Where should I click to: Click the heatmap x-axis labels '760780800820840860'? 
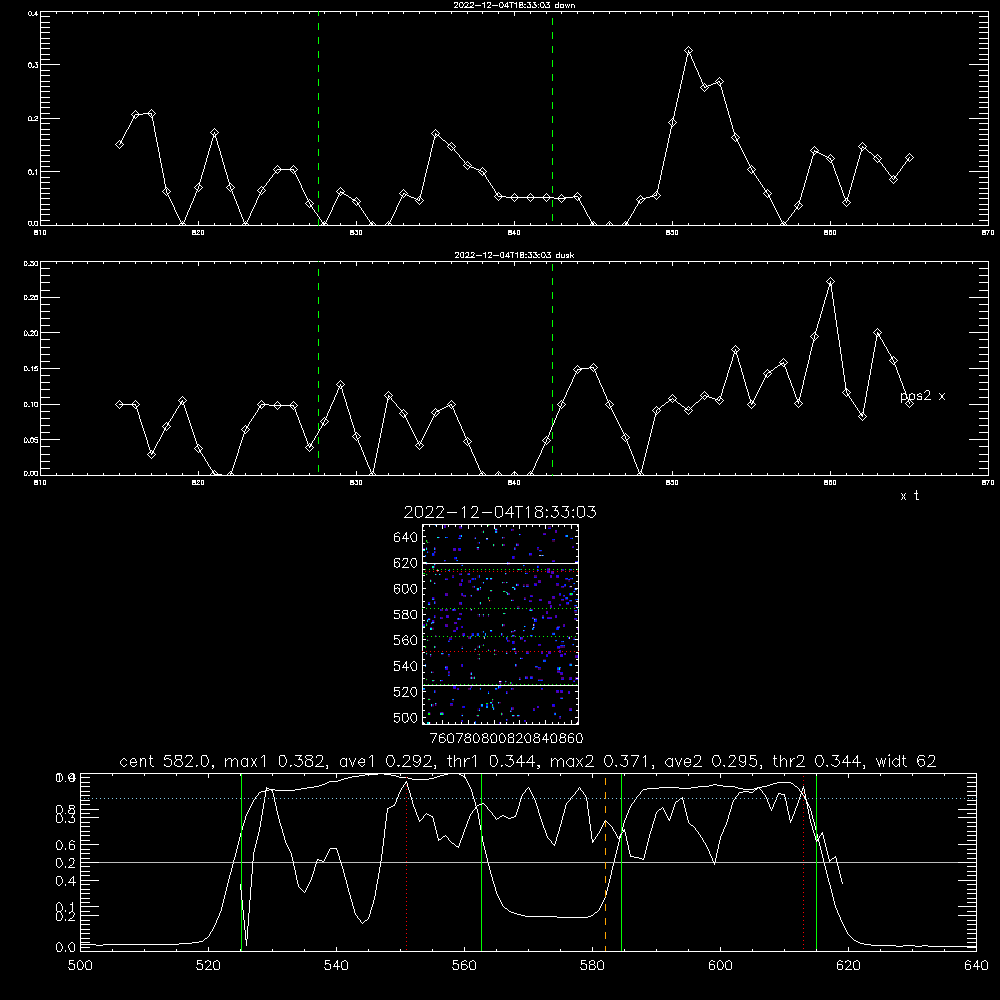pos(506,738)
